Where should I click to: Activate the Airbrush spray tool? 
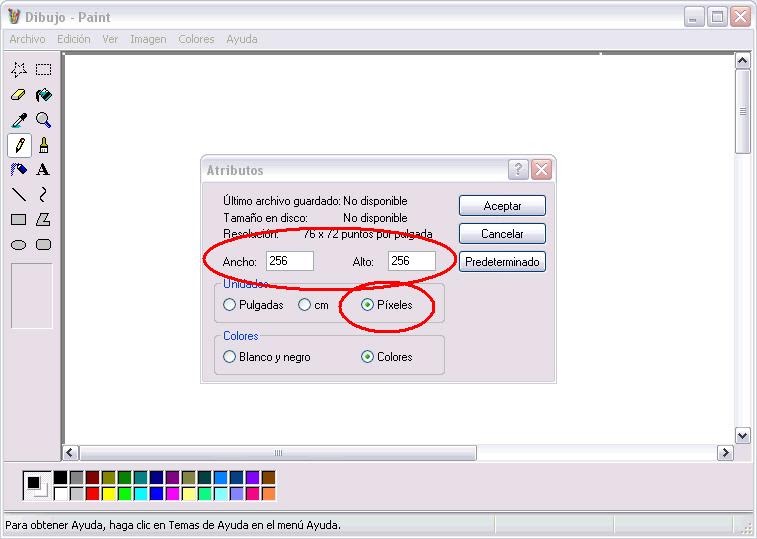(19, 170)
